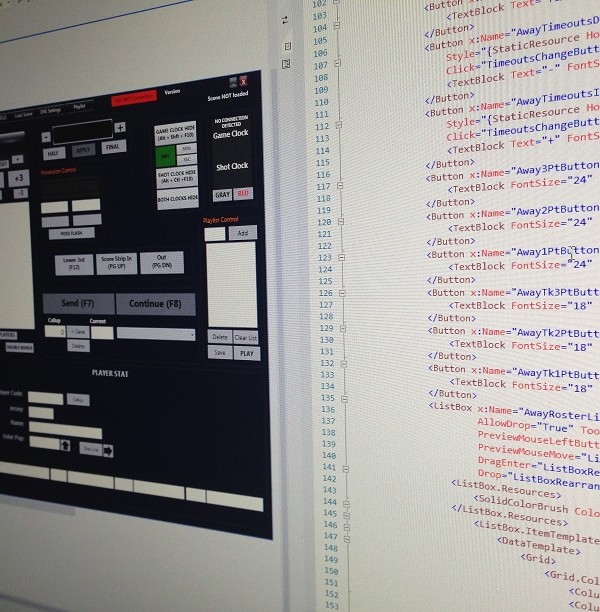Screen dimensions: 600x612
Task: Click the Continue (F8) button
Action: (x=155, y=304)
